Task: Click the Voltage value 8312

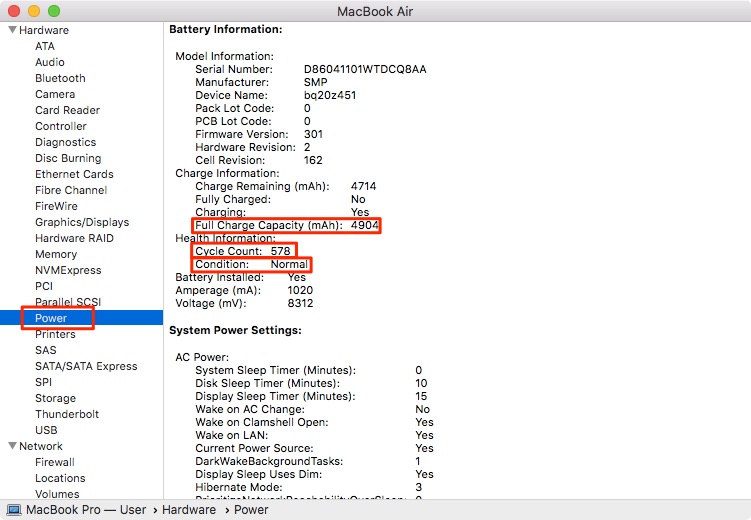Action: [300, 304]
